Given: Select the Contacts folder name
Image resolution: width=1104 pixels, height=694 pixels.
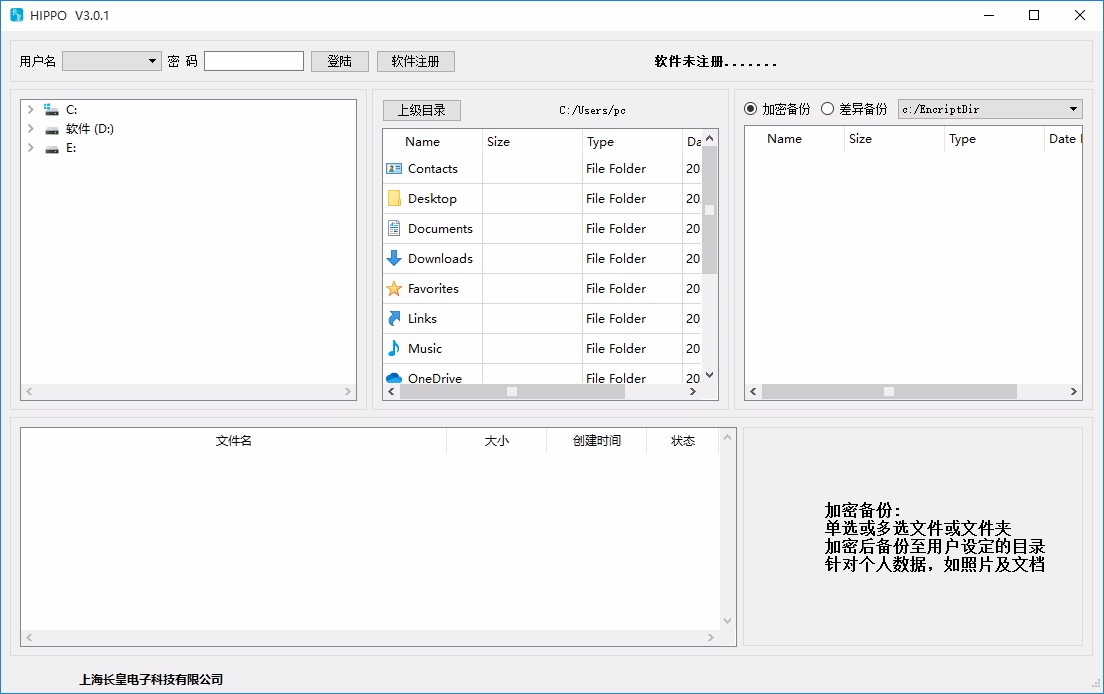Looking at the screenshot, I should (x=433, y=169).
